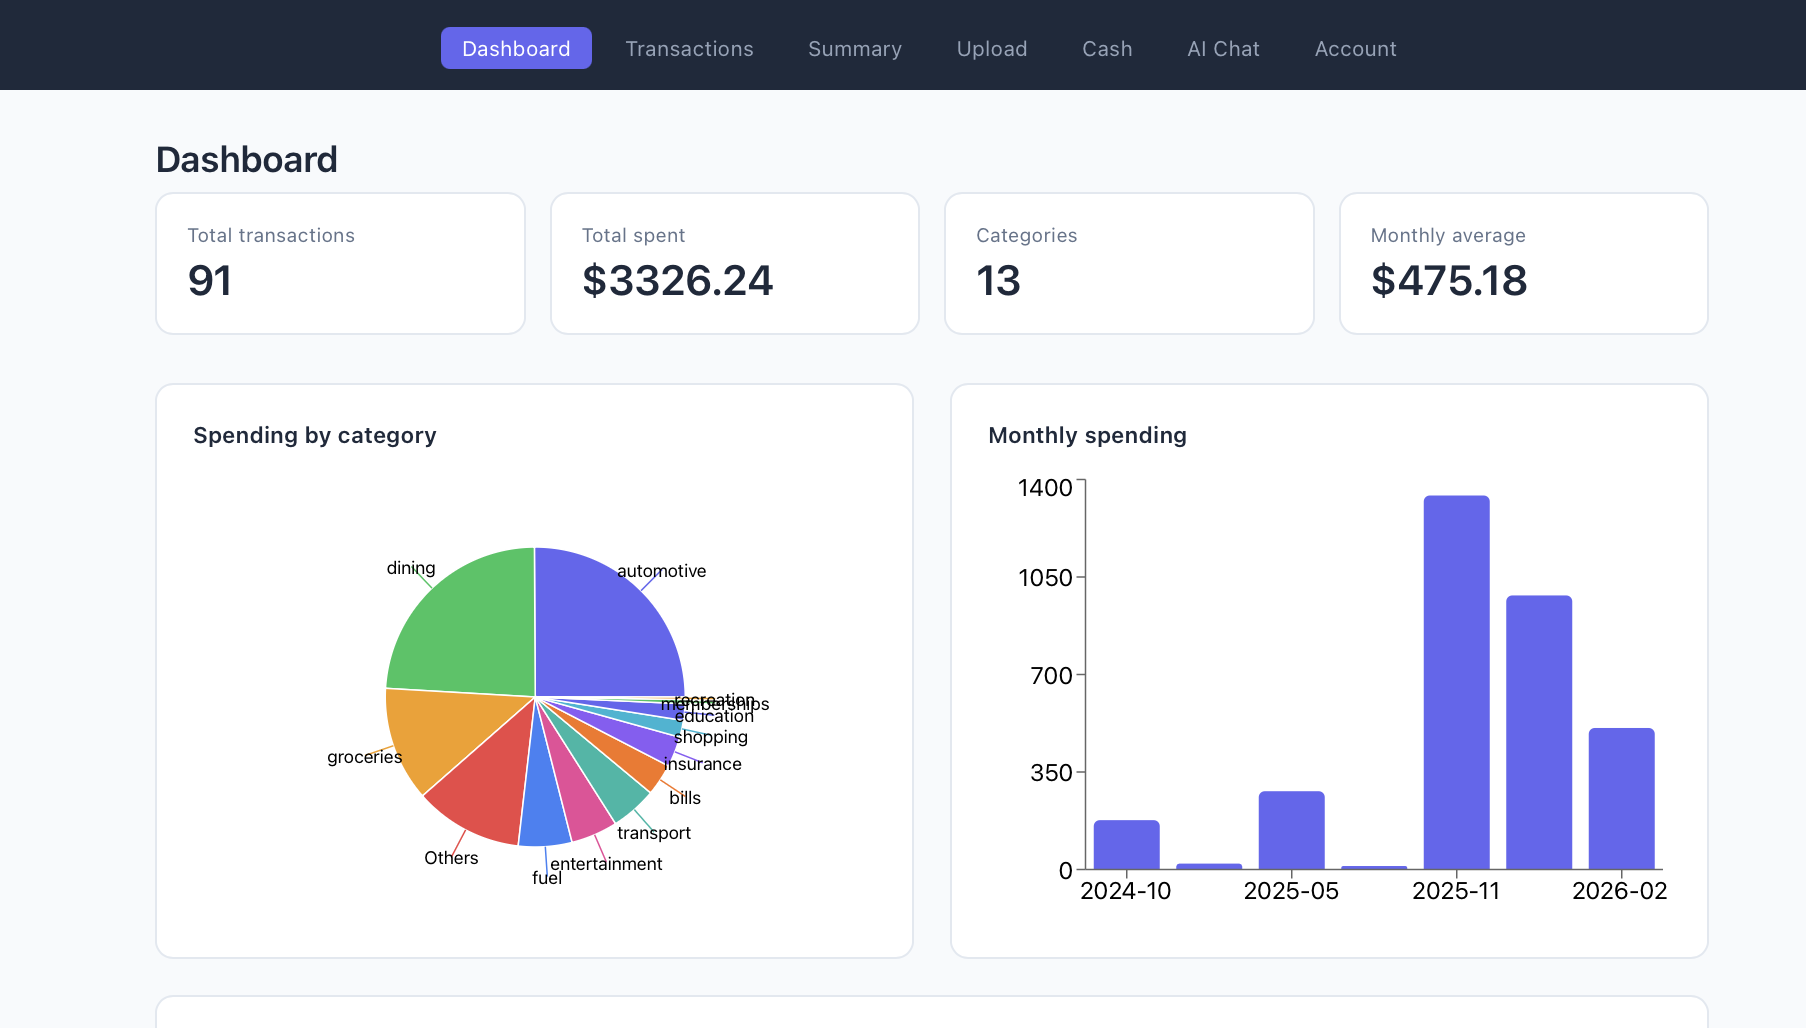This screenshot has width=1806, height=1028.
Task: Click the tallest bar for 2025-11
Action: [x=1456, y=682]
